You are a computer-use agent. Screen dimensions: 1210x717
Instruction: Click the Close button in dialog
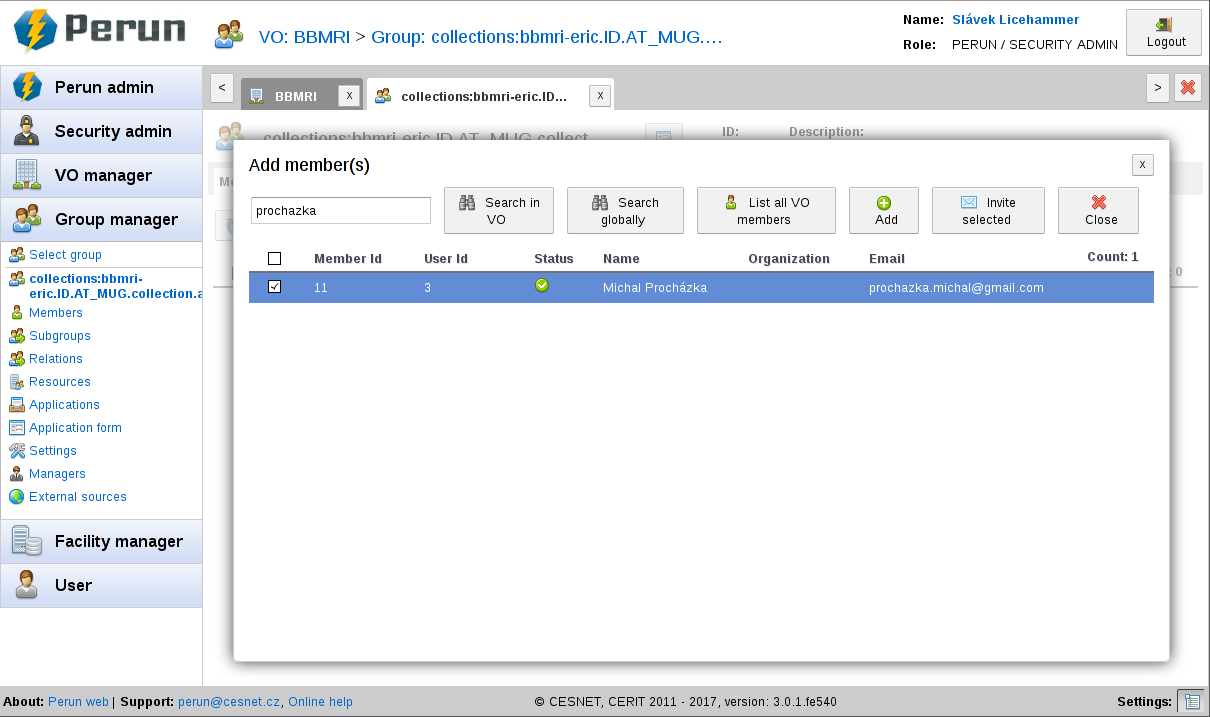pyautogui.click(x=1098, y=211)
